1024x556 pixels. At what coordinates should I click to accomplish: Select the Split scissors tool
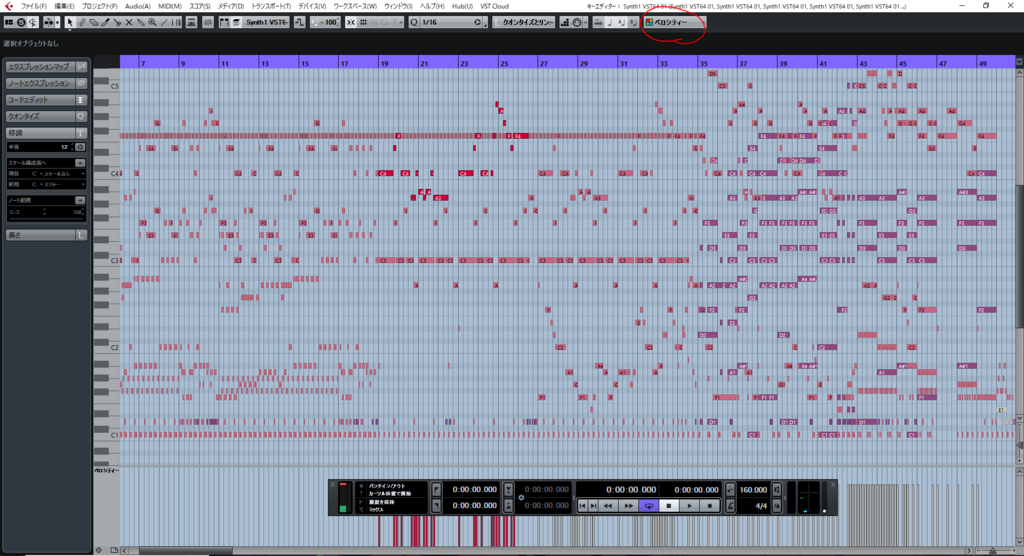pyautogui.click(x=117, y=22)
